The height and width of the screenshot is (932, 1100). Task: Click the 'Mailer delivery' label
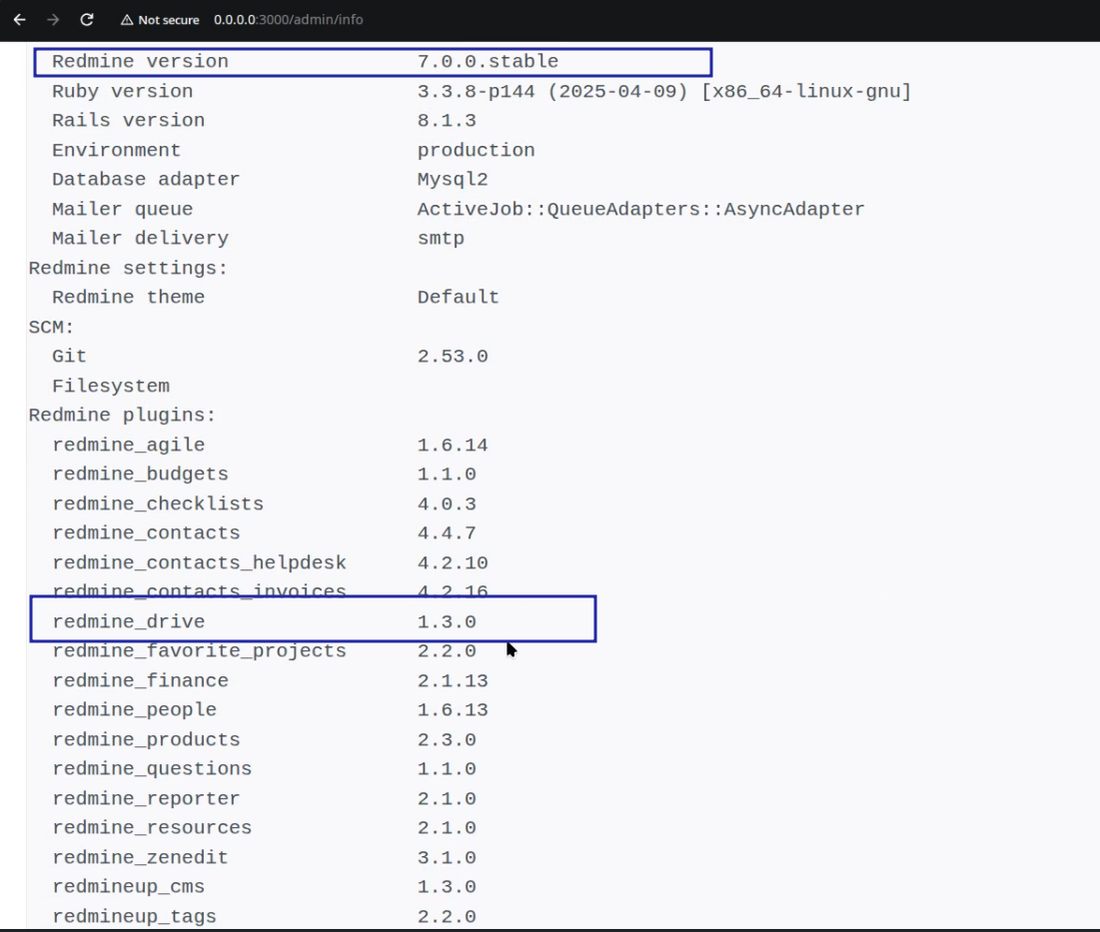tap(140, 238)
